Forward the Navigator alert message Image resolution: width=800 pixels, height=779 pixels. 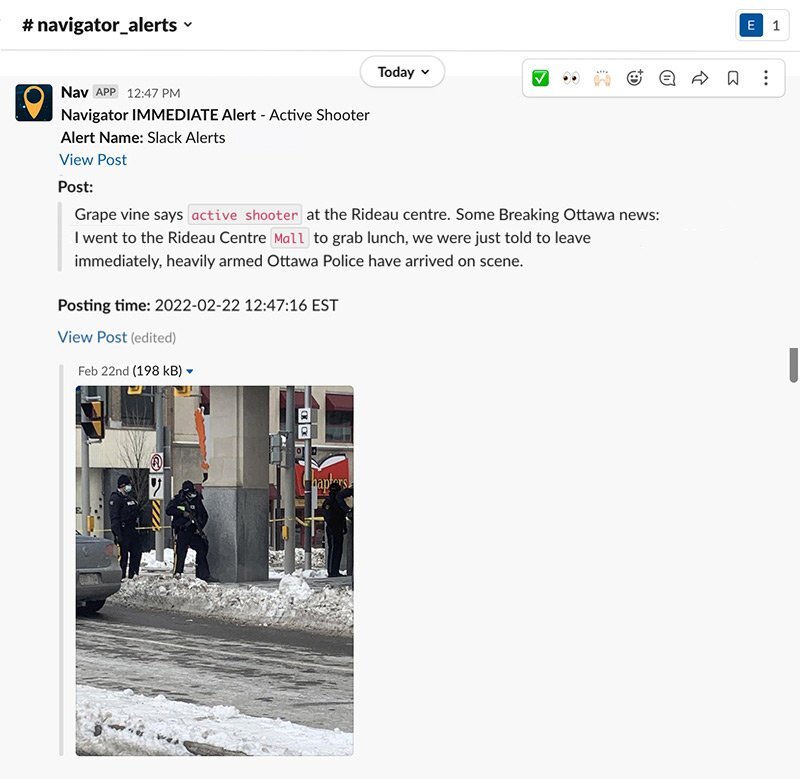point(700,77)
